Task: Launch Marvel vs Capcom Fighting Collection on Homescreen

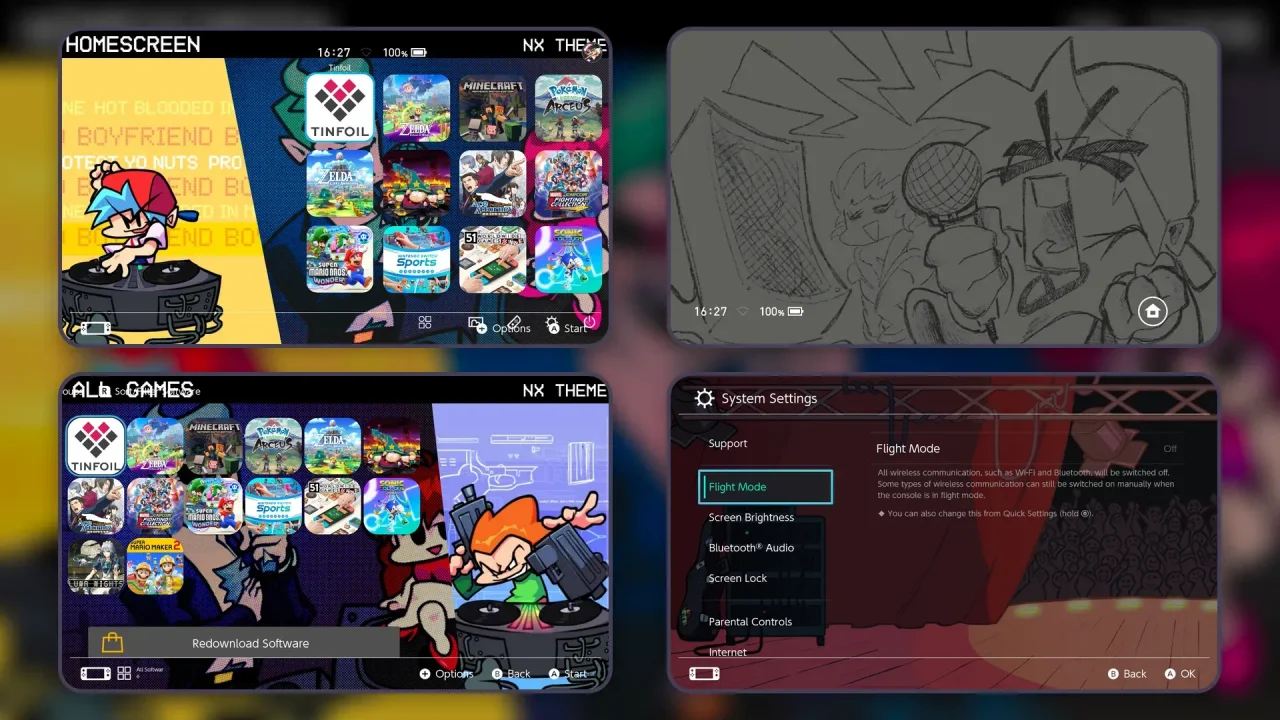Action: coord(568,184)
